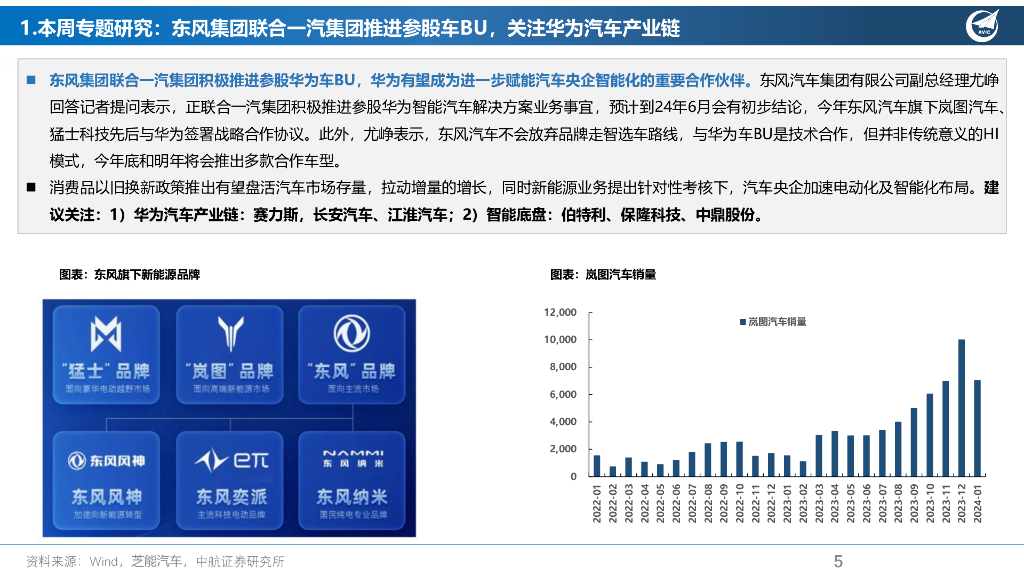The width and height of the screenshot is (1024, 576).
Task: Click the NAMMI 东风纳米 logo
Action: [x=353, y=458]
